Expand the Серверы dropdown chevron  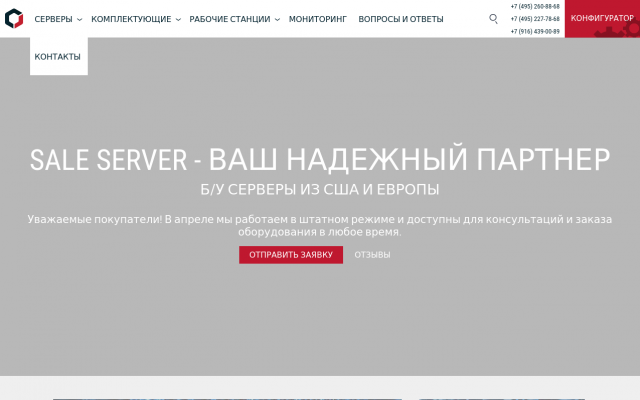79,20
